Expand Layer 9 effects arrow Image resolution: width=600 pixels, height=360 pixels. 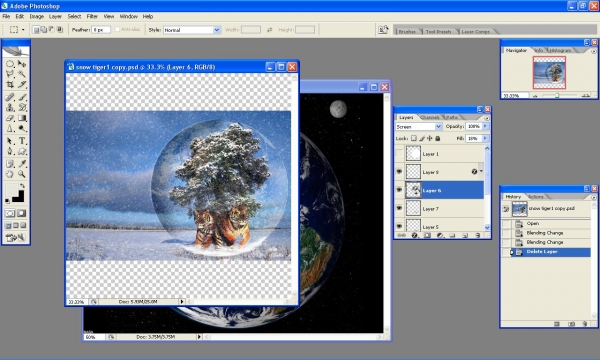point(481,171)
